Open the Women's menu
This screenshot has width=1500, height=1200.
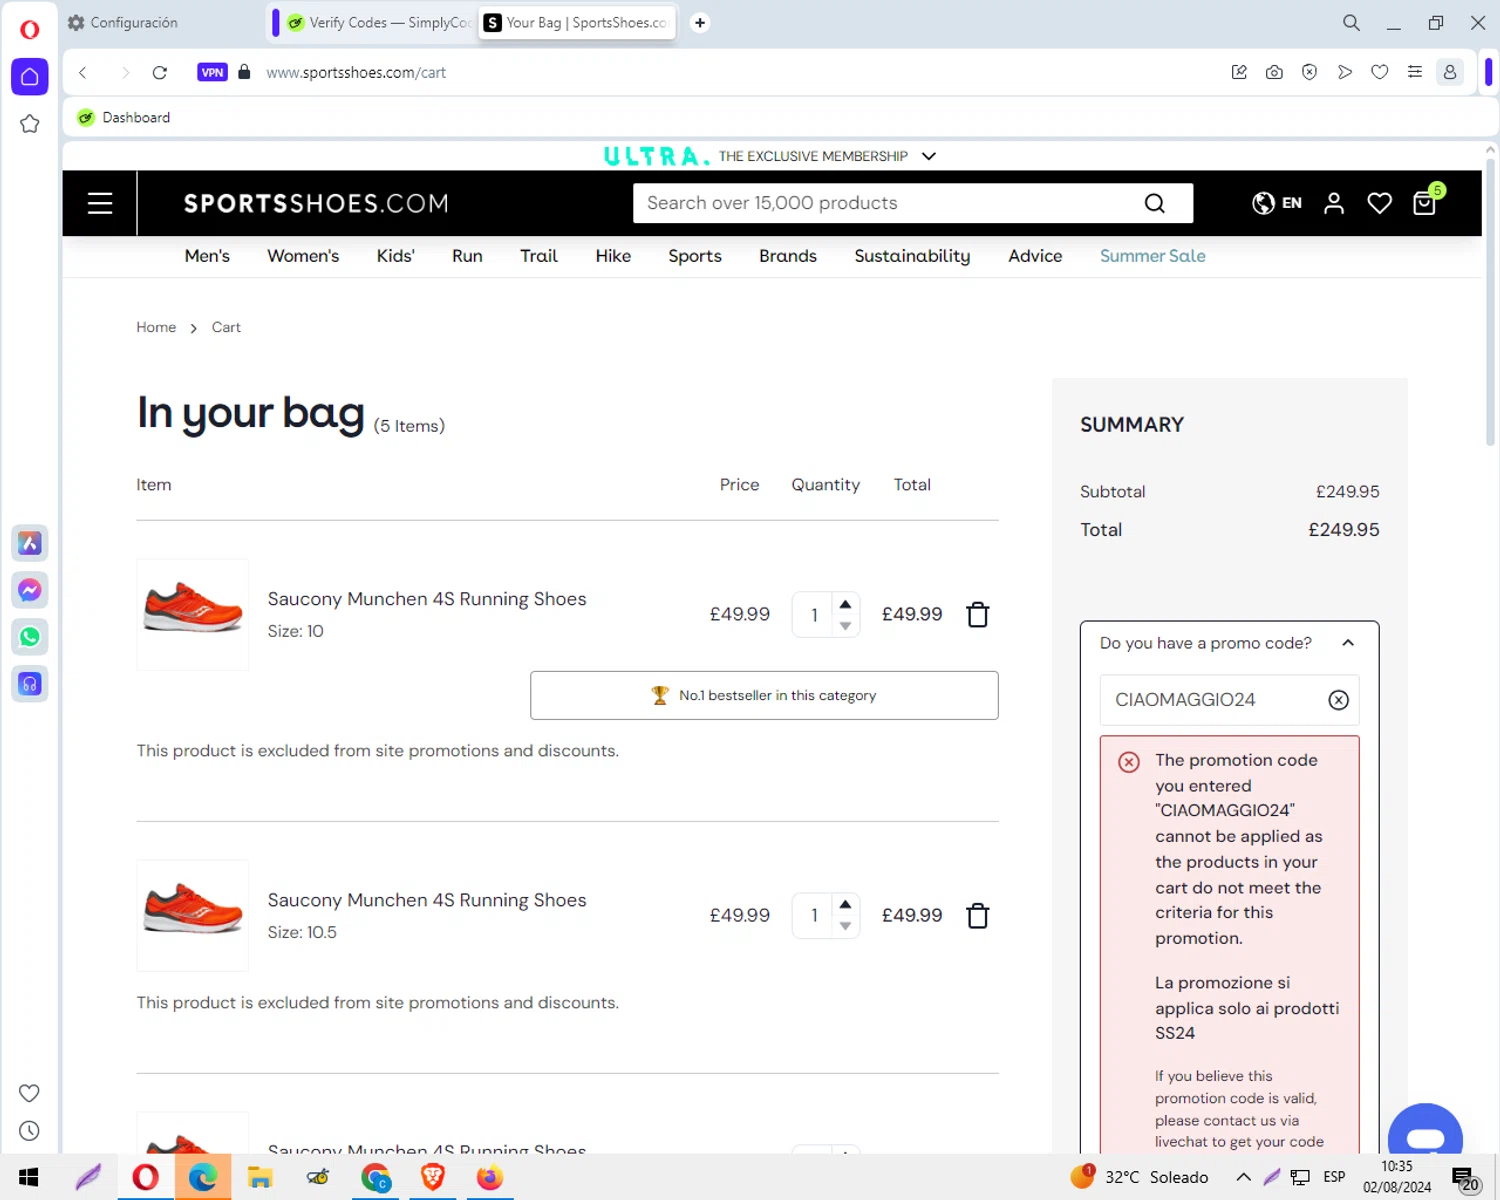(303, 256)
